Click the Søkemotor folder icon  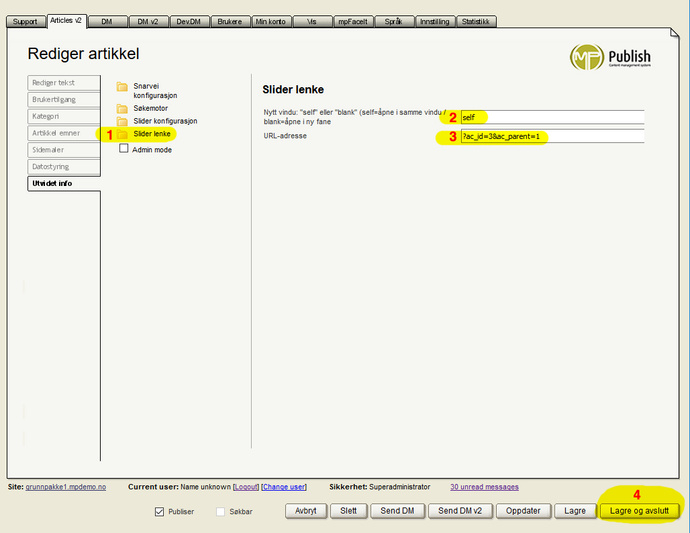[123, 108]
